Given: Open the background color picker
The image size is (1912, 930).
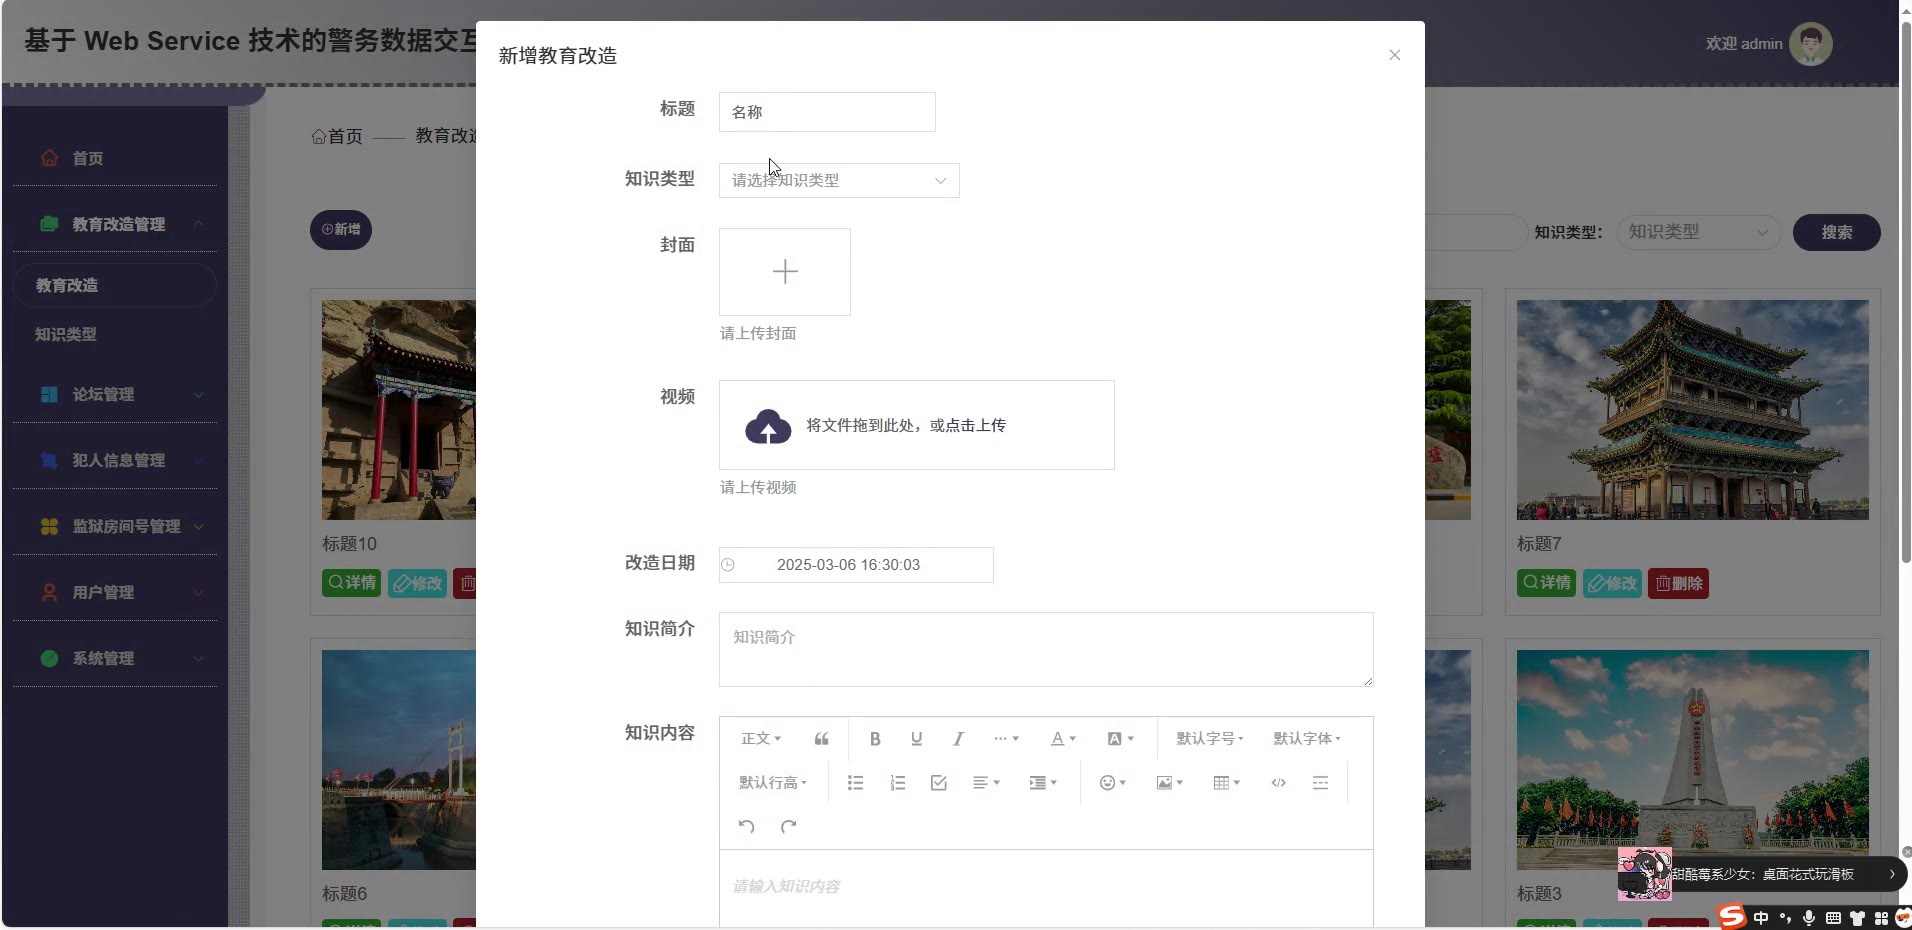Looking at the screenshot, I should click(x=1120, y=739).
